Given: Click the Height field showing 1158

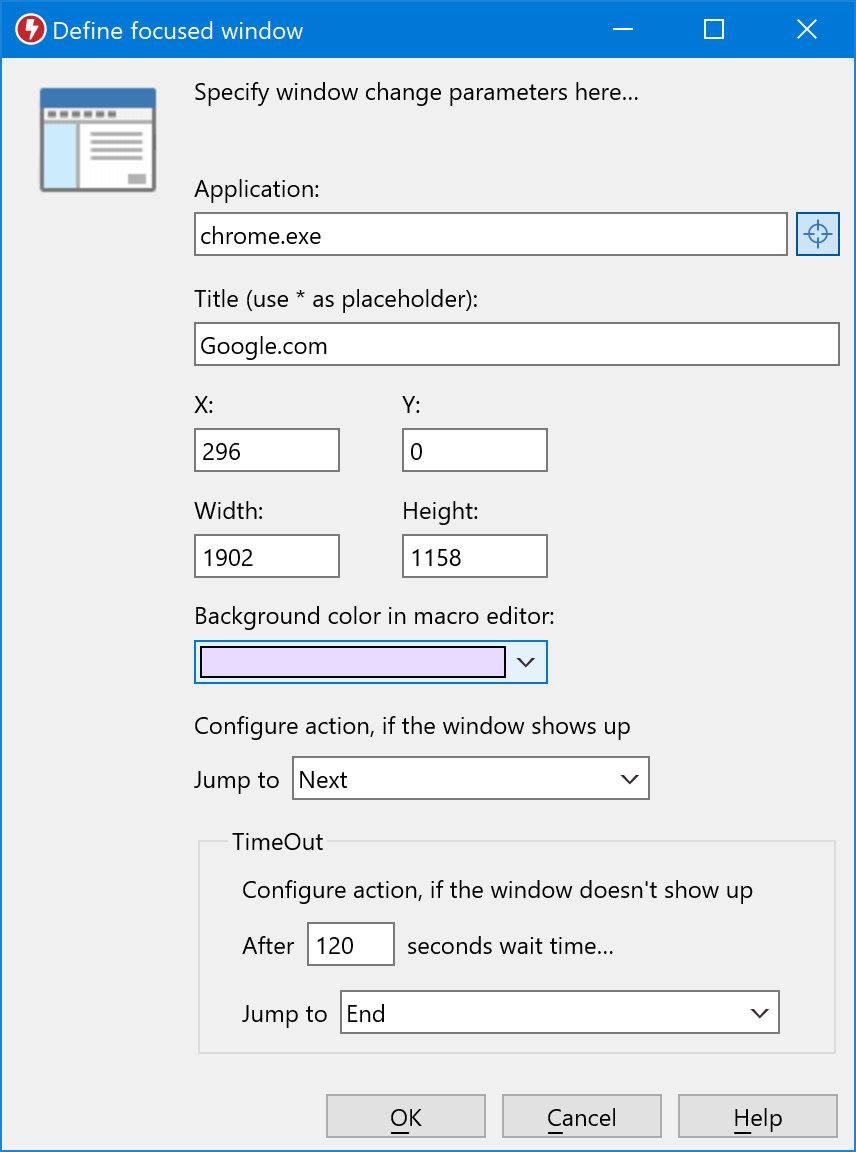Looking at the screenshot, I should [x=474, y=556].
